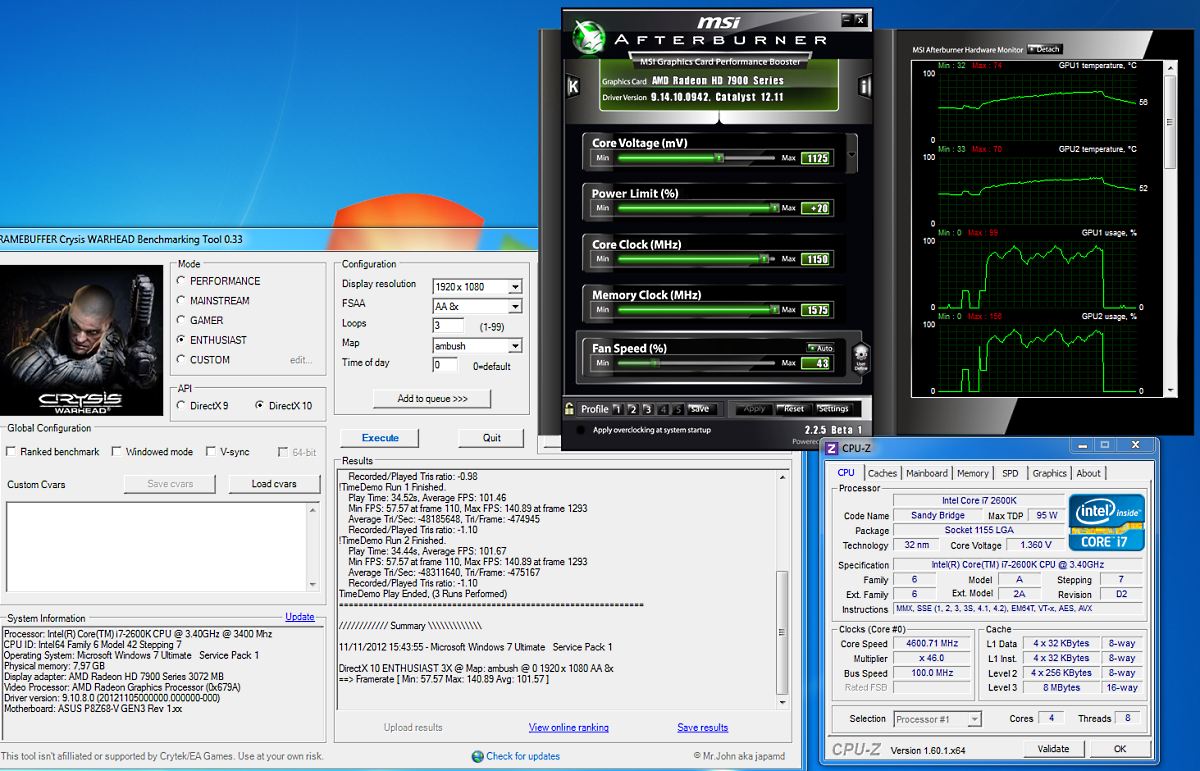Click the Add to queue button

click(x=432, y=398)
